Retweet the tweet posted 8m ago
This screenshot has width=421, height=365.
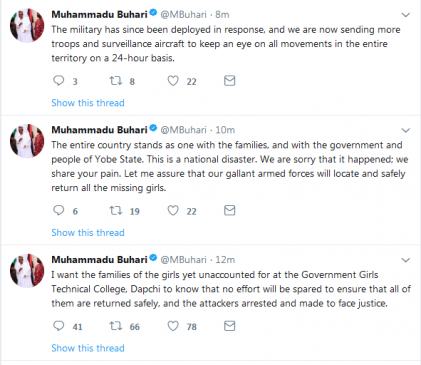[x=116, y=81]
